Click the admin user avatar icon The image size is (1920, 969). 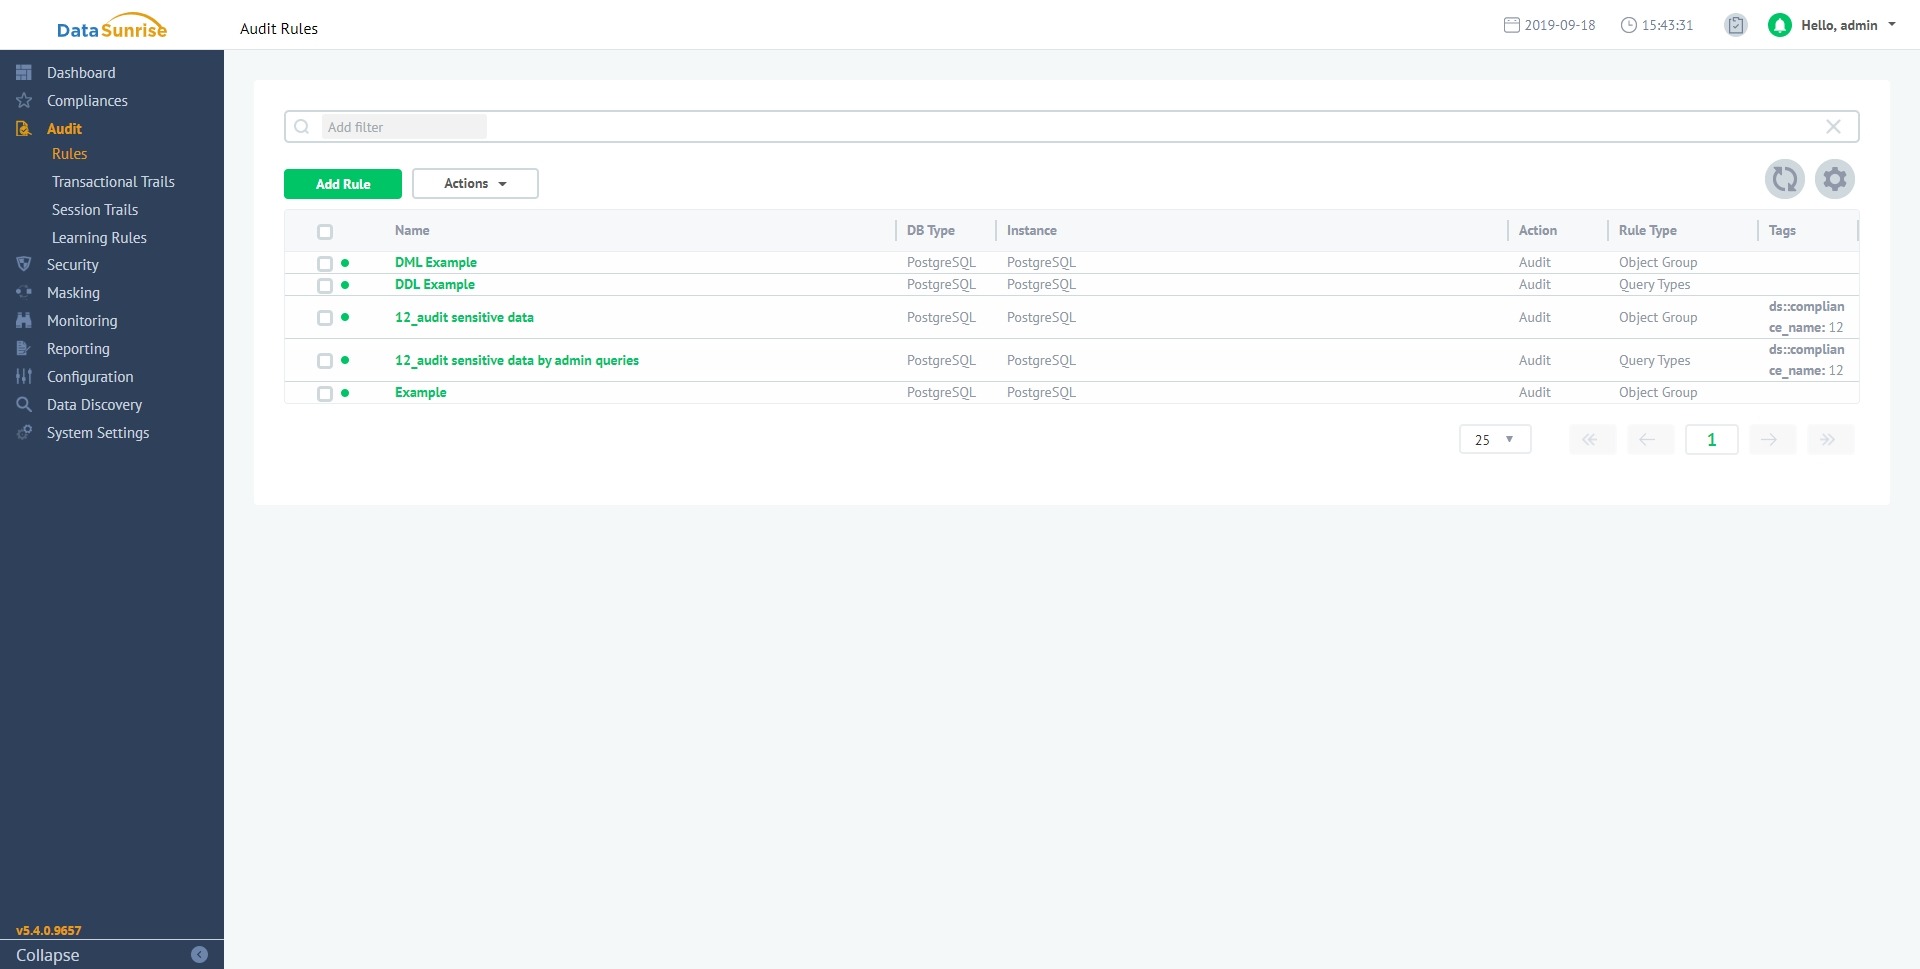tap(1779, 25)
